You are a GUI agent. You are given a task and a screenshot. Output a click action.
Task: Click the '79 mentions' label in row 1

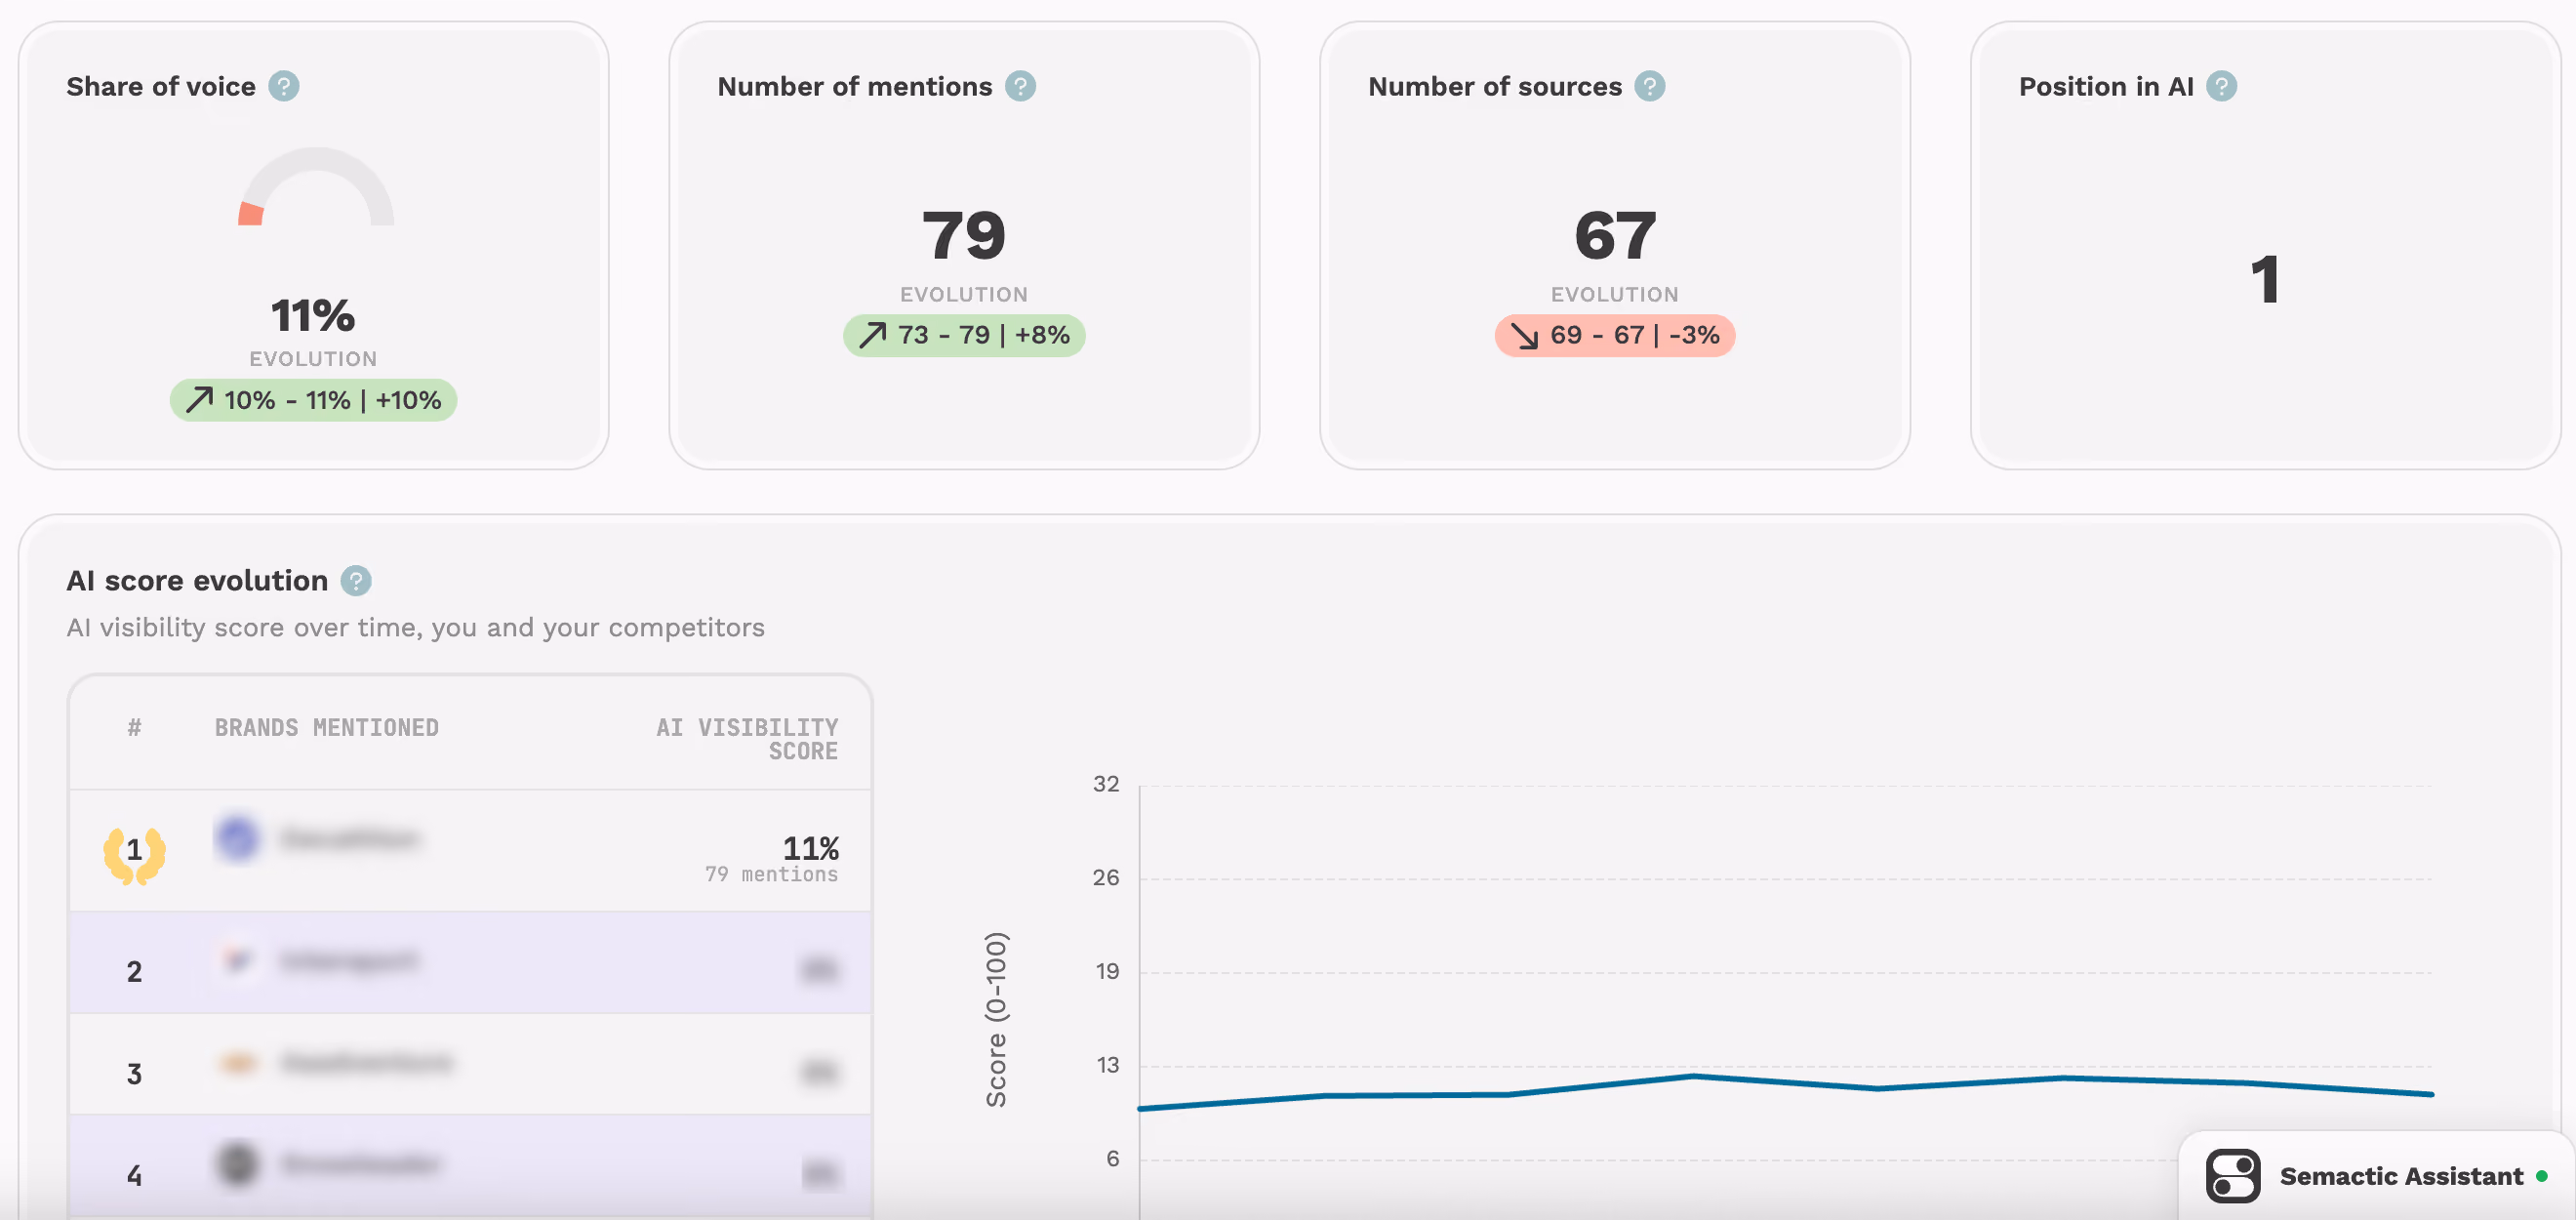click(772, 875)
